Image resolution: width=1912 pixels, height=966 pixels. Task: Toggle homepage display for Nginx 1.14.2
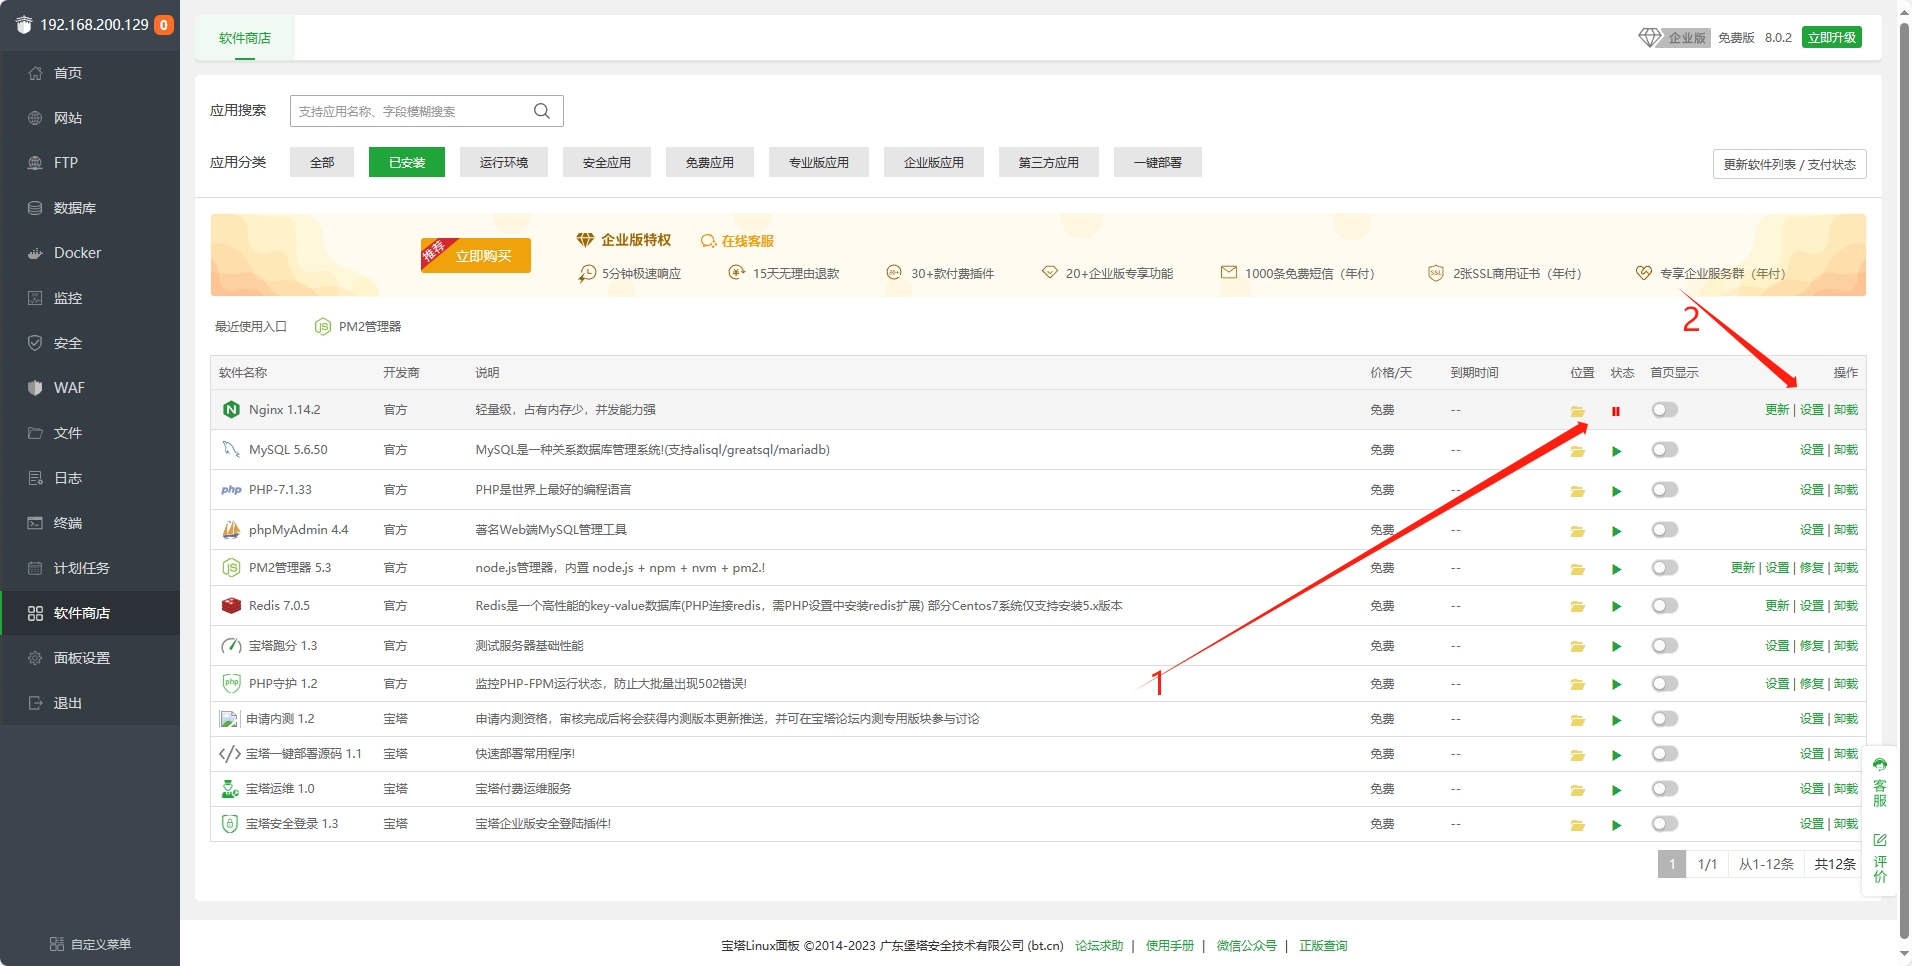coord(1664,409)
